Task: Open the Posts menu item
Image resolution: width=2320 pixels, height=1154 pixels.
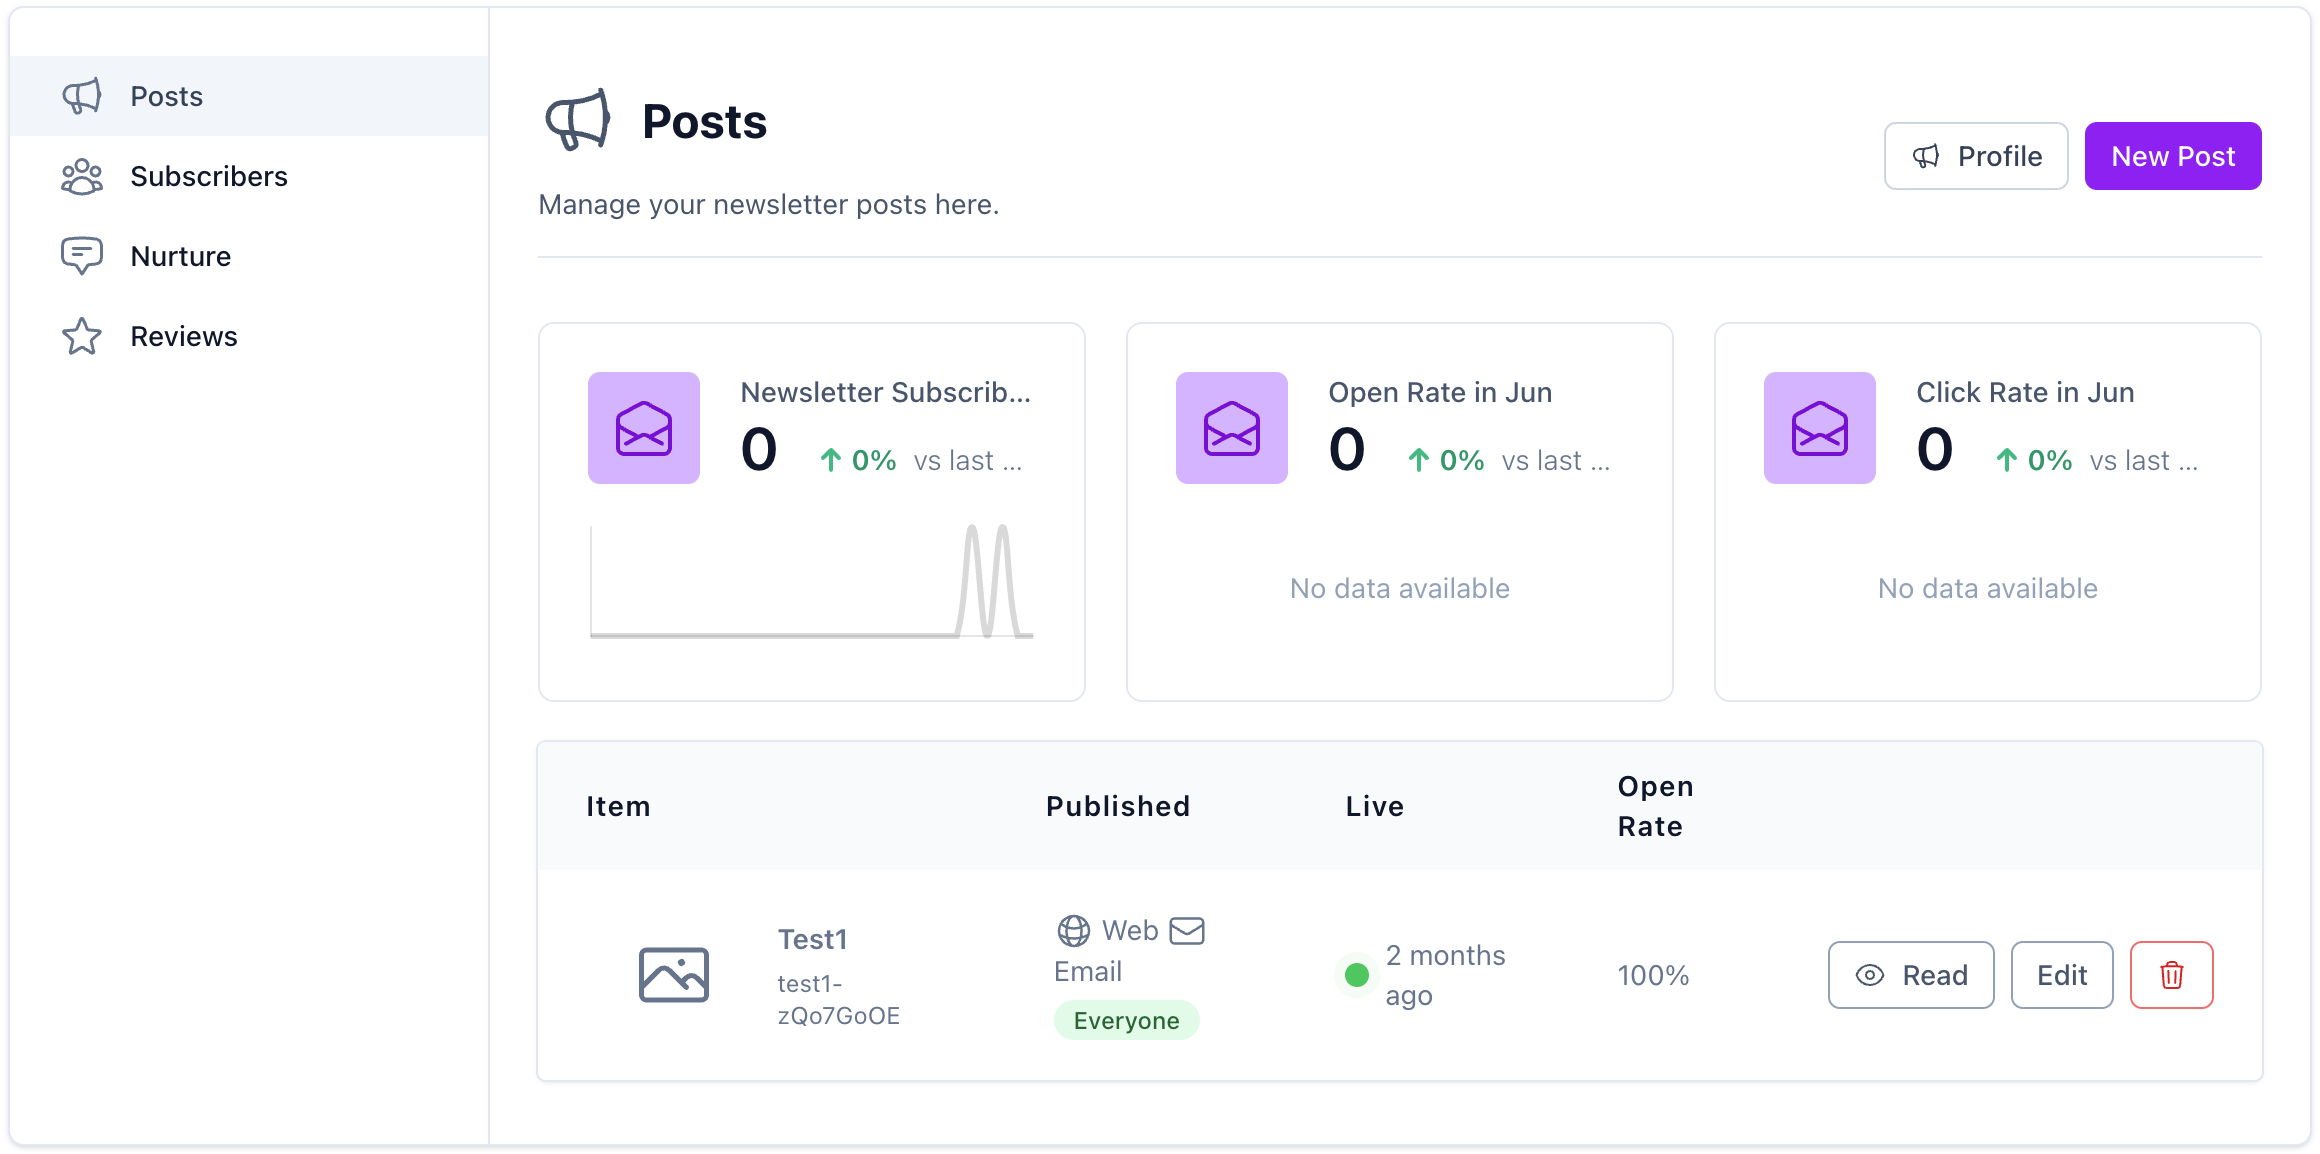Action: (x=249, y=96)
